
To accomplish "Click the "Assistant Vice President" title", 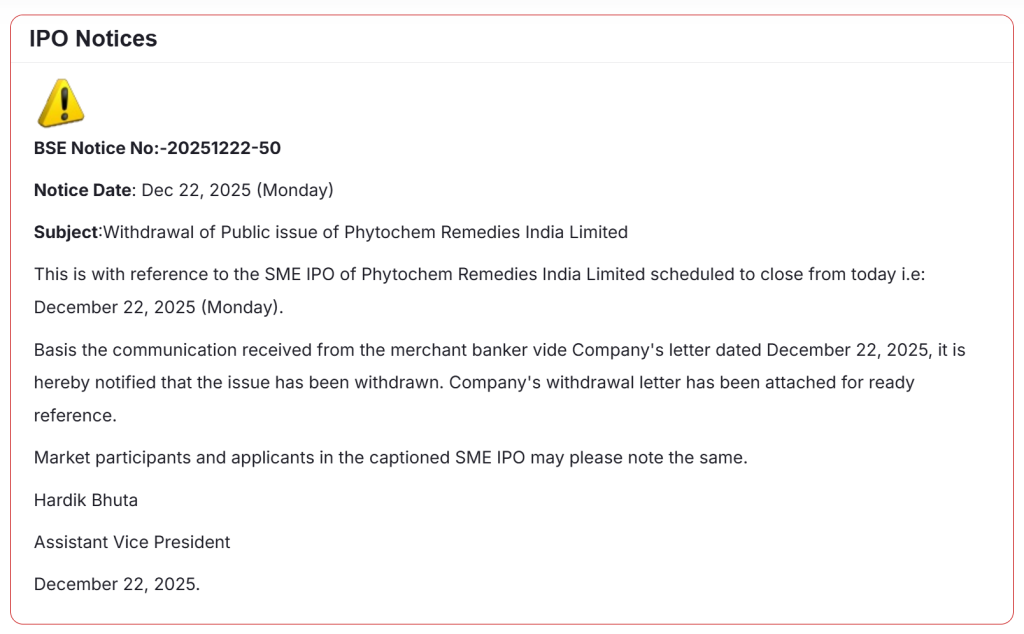I will point(132,542).
